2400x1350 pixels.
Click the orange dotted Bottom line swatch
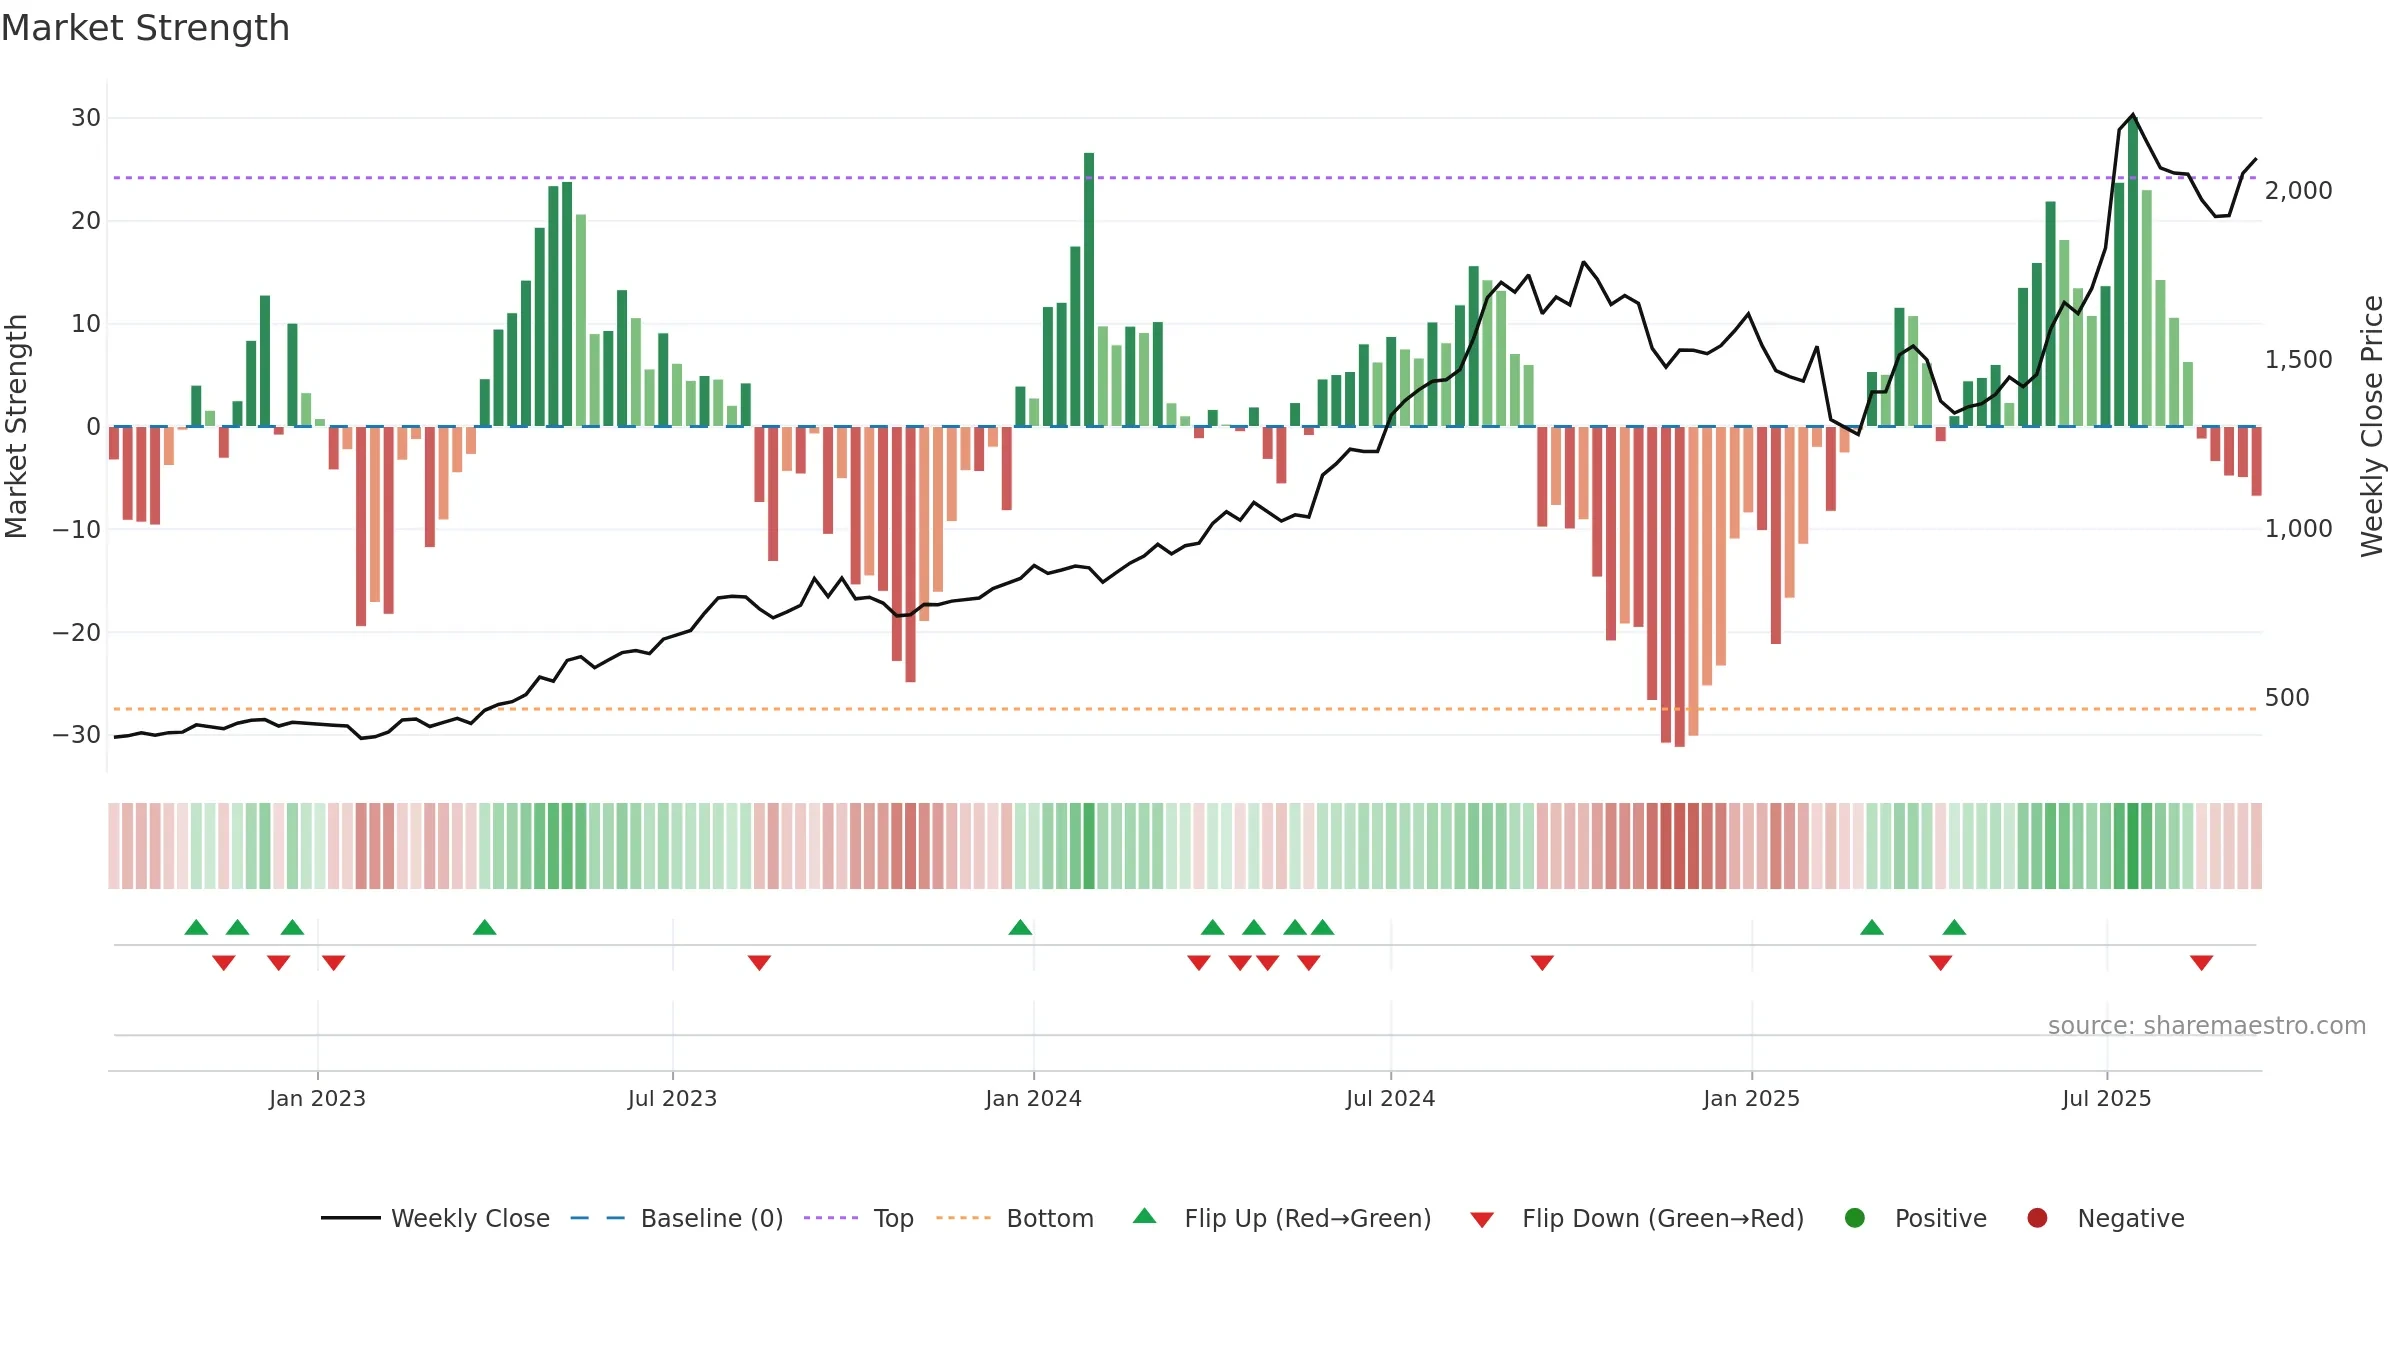click(x=963, y=1218)
